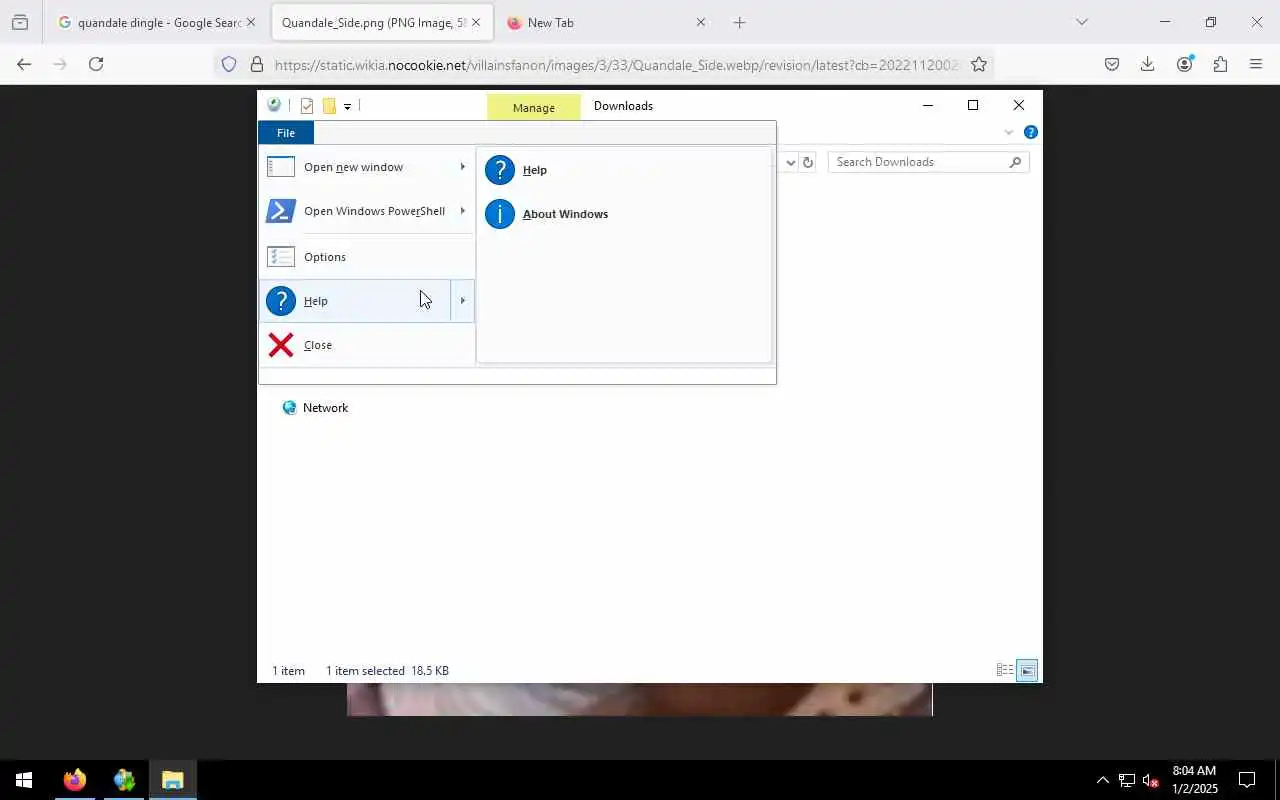1280x800 pixels.
Task: Open a new Firefox tab with plus
Action: click(x=739, y=22)
